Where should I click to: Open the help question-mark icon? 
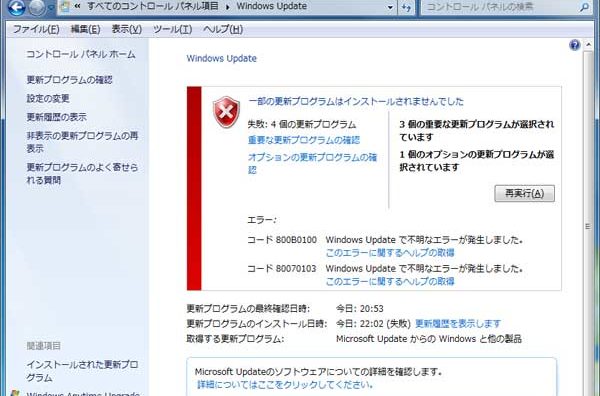coord(574,45)
